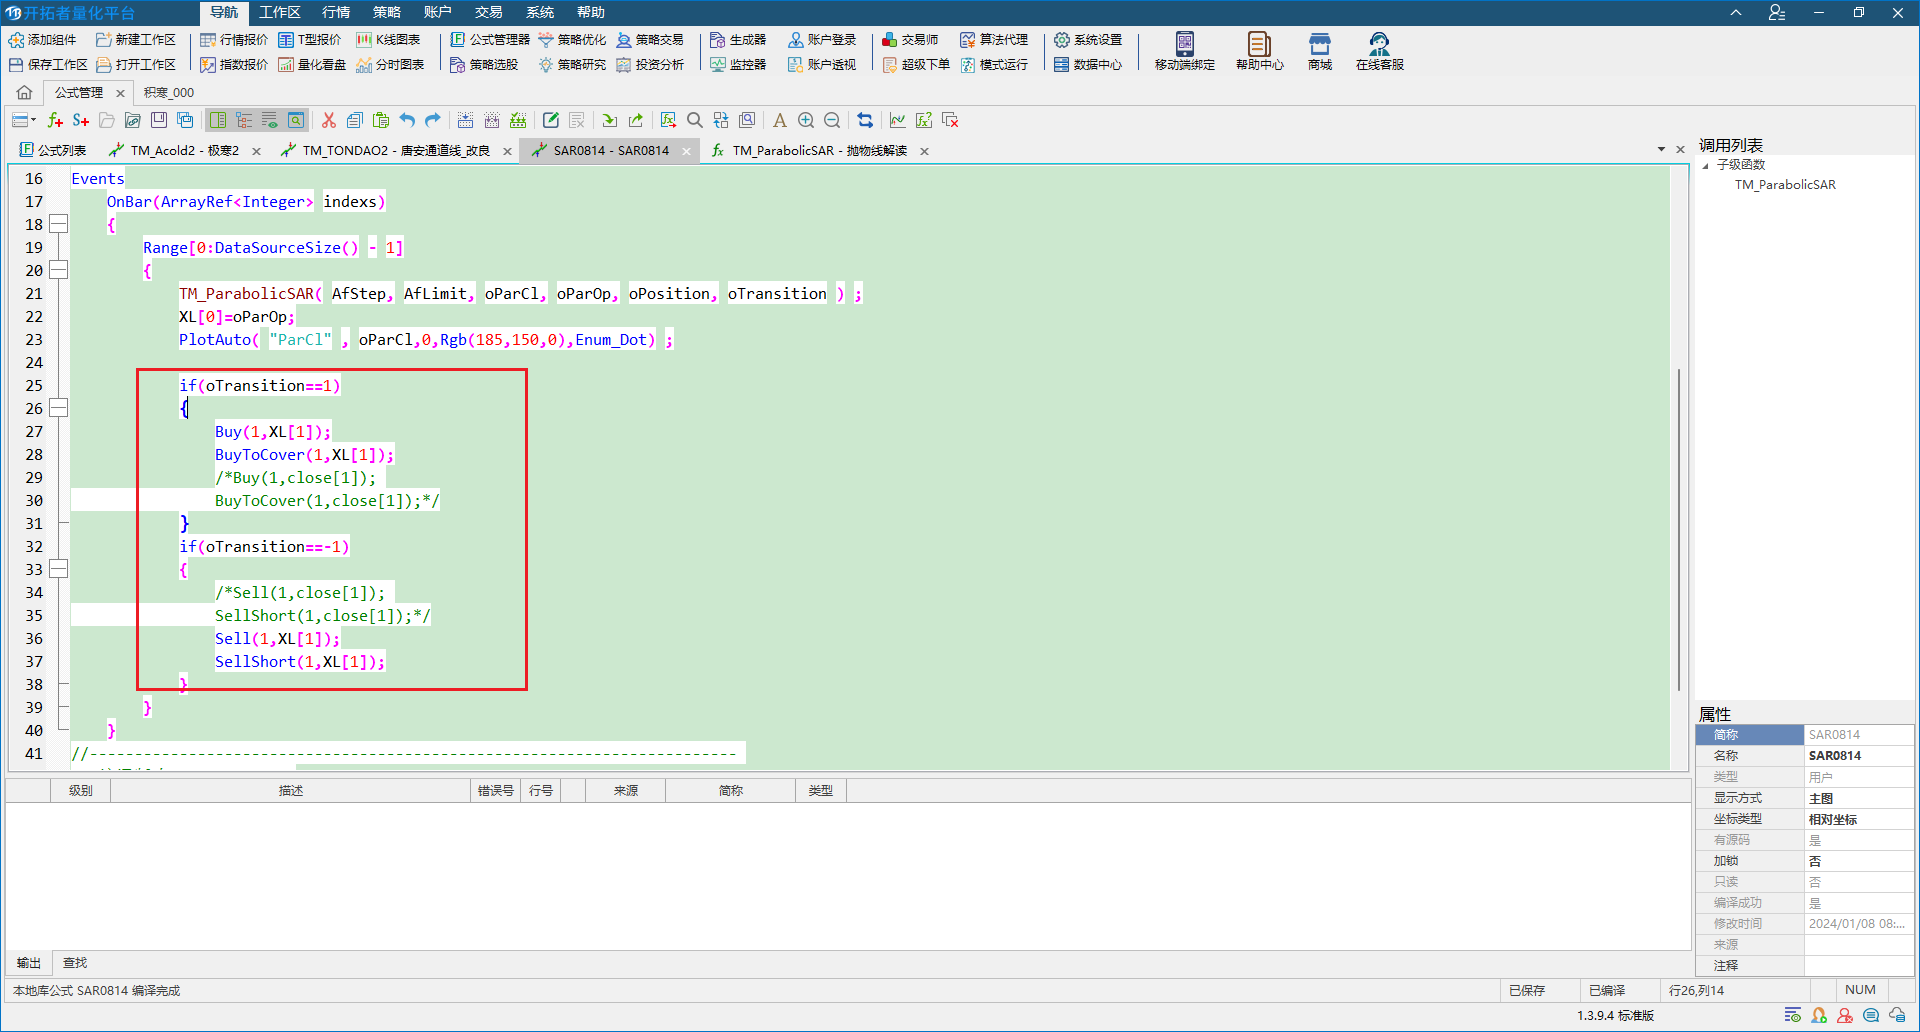
Task: Toggle the formula list side panel view button
Action: click(218, 121)
